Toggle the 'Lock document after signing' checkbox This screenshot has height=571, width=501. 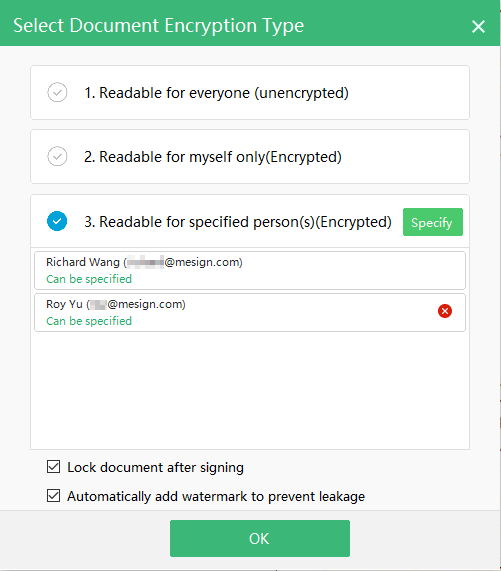pyautogui.click(x=54, y=466)
